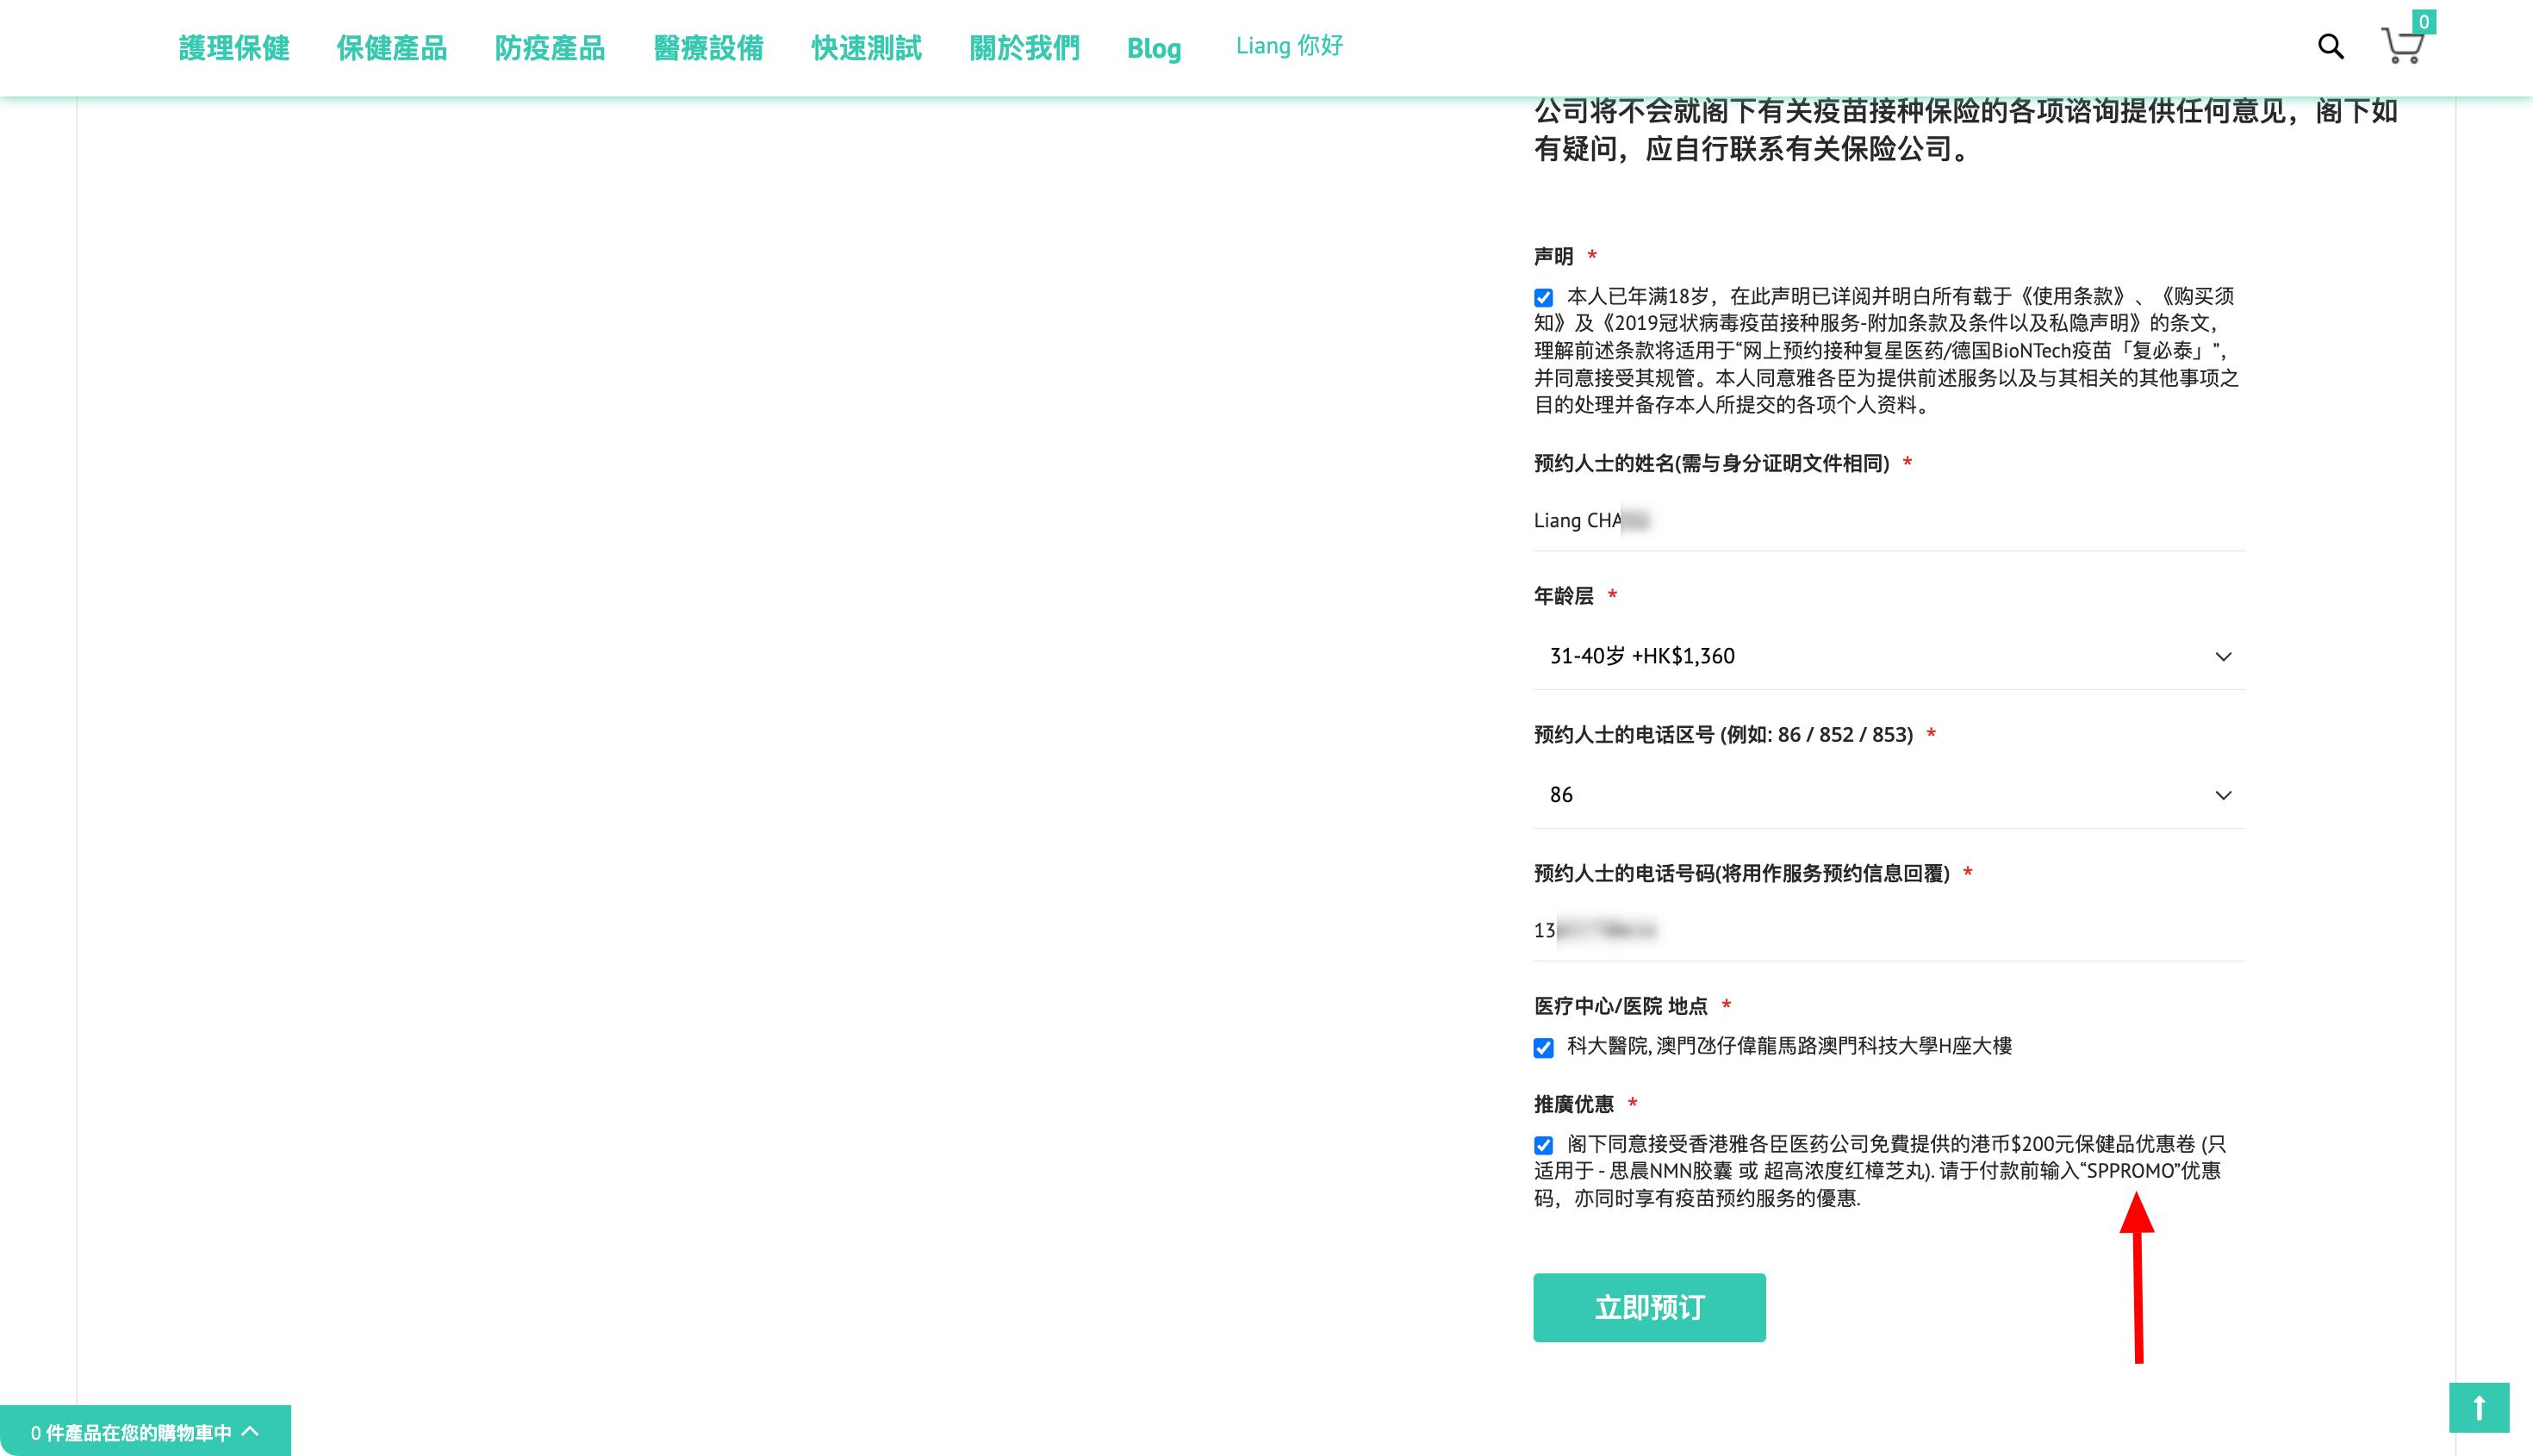Open 關於我們 page
2533x1456 pixels.
pyautogui.click(x=1023, y=48)
